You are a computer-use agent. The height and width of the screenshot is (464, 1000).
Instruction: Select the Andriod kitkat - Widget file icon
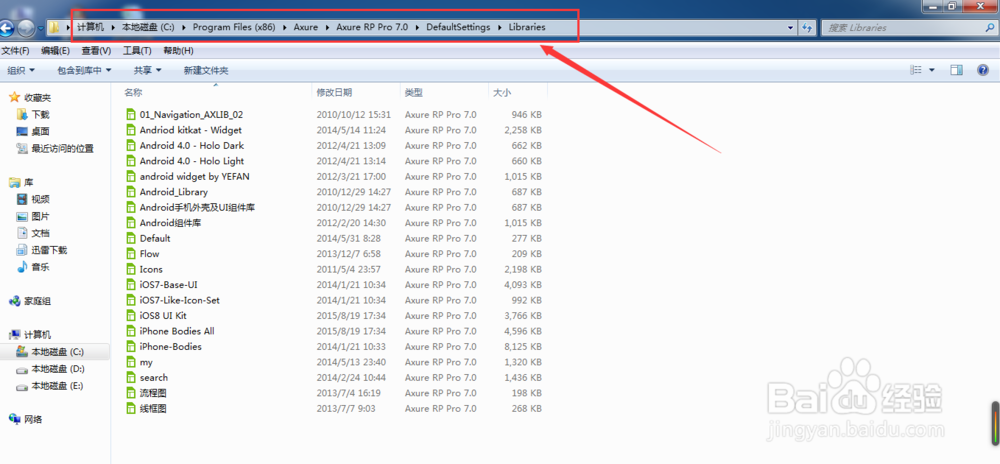tap(132, 130)
